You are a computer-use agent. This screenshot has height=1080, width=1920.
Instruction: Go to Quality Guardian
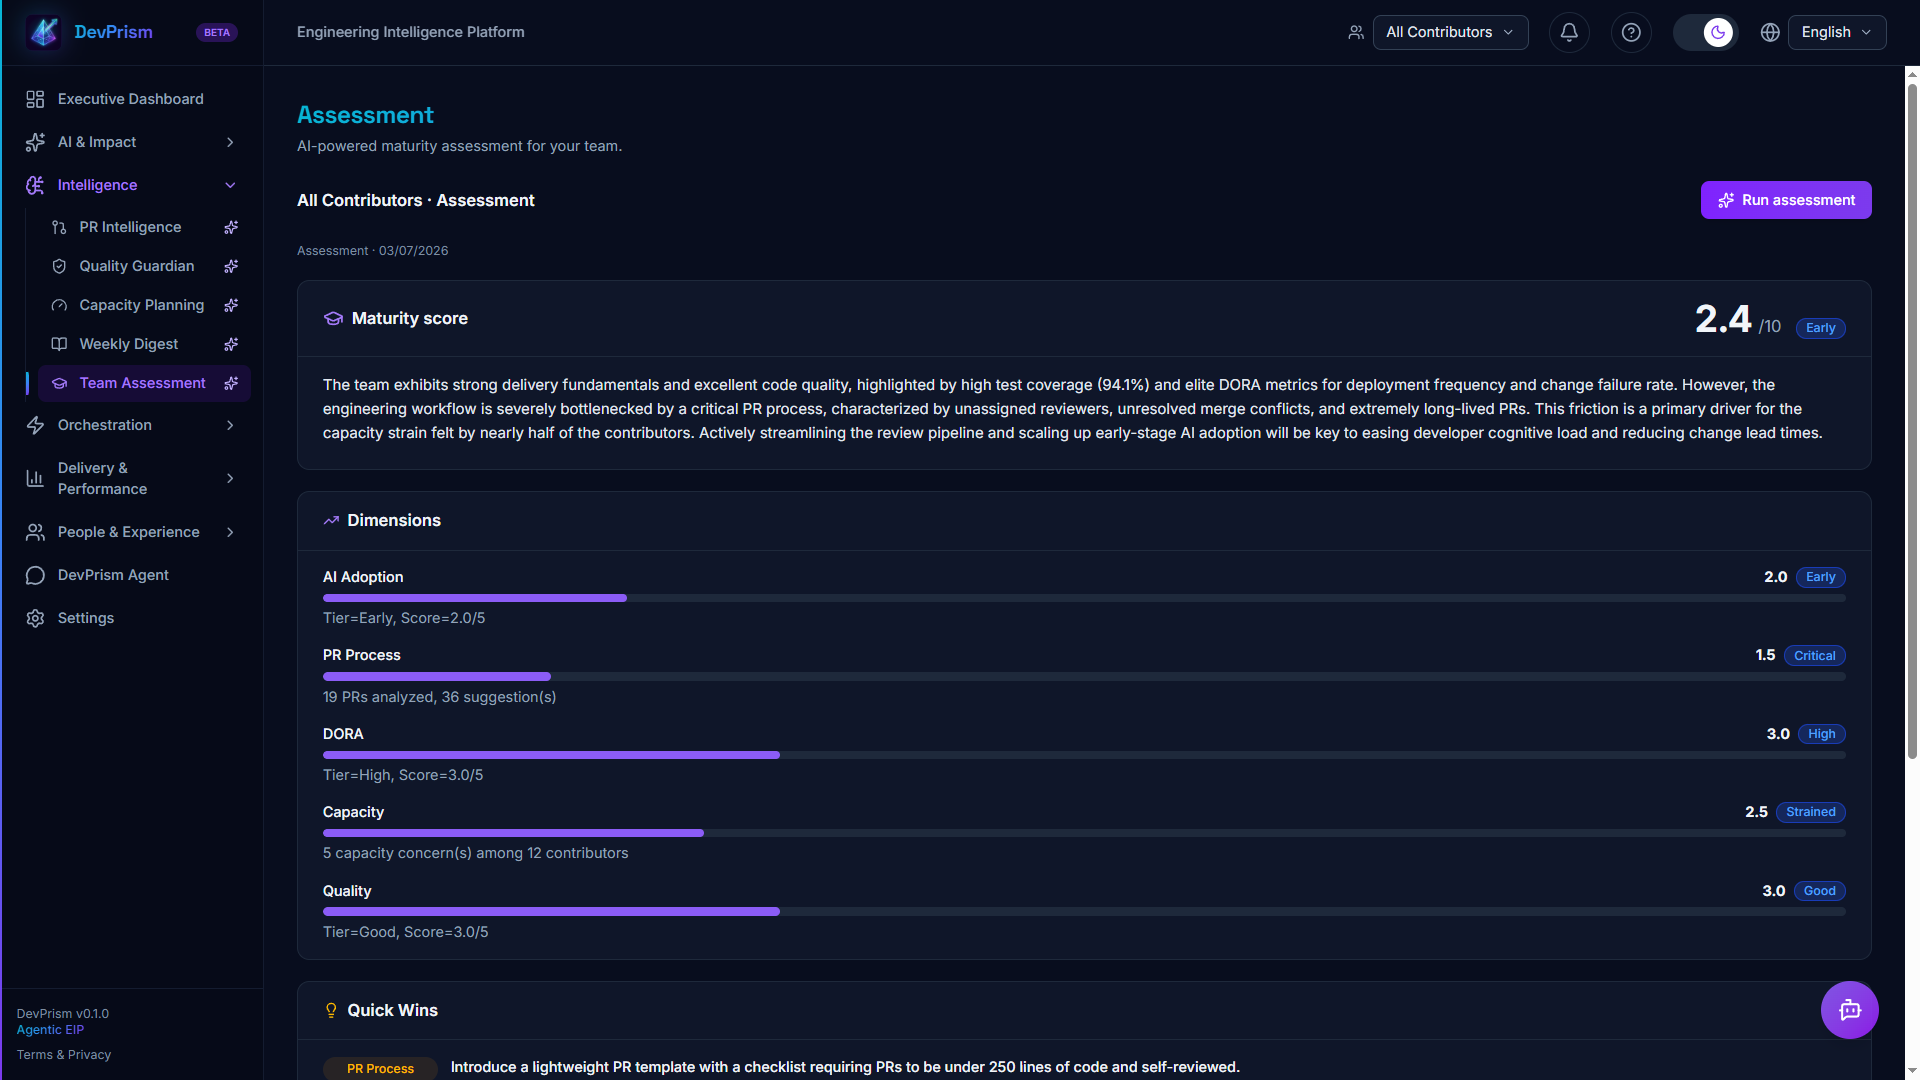point(137,266)
